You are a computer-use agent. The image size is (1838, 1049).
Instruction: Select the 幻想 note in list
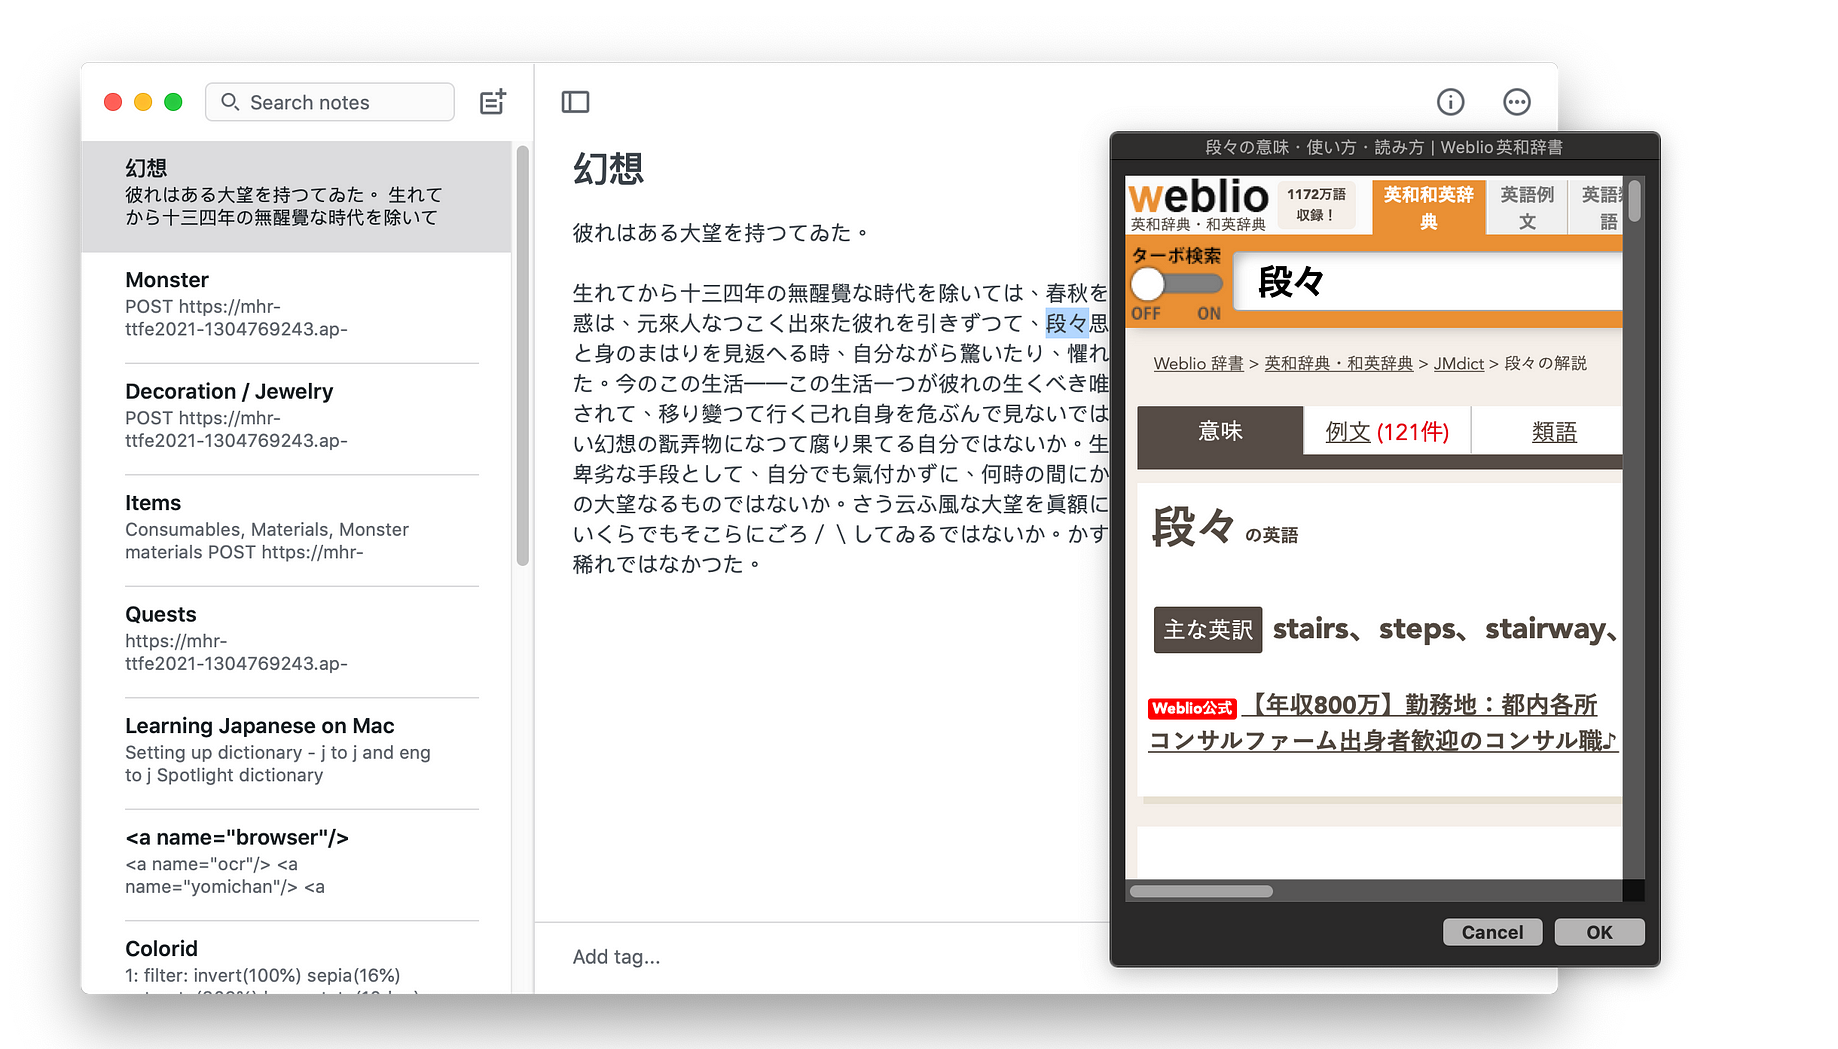pyautogui.click(x=296, y=196)
